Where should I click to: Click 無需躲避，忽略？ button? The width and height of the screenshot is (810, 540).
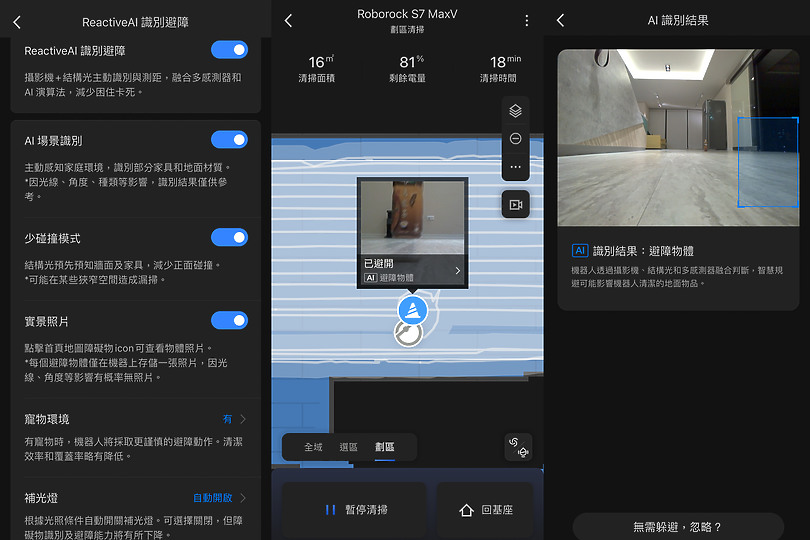click(678, 527)
